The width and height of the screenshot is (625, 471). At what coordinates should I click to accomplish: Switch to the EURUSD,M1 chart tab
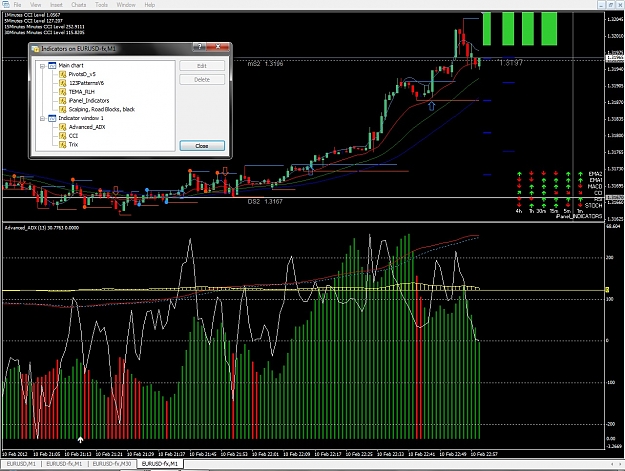[21, 464]
